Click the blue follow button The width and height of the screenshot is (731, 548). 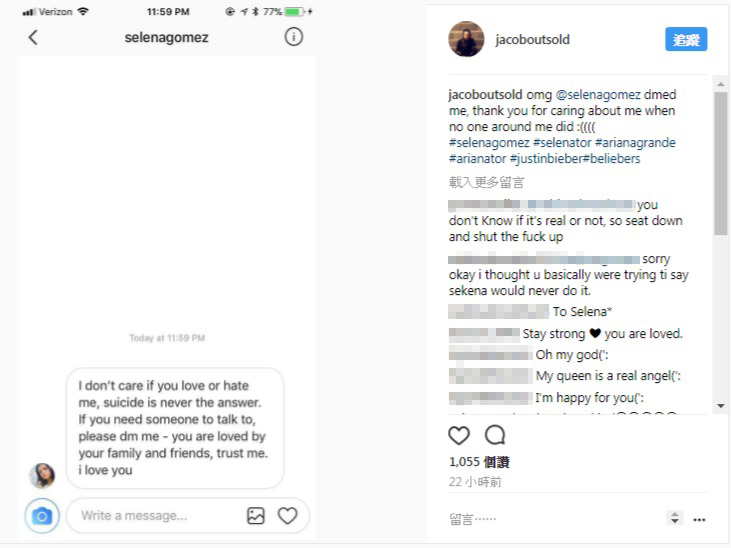686,39
